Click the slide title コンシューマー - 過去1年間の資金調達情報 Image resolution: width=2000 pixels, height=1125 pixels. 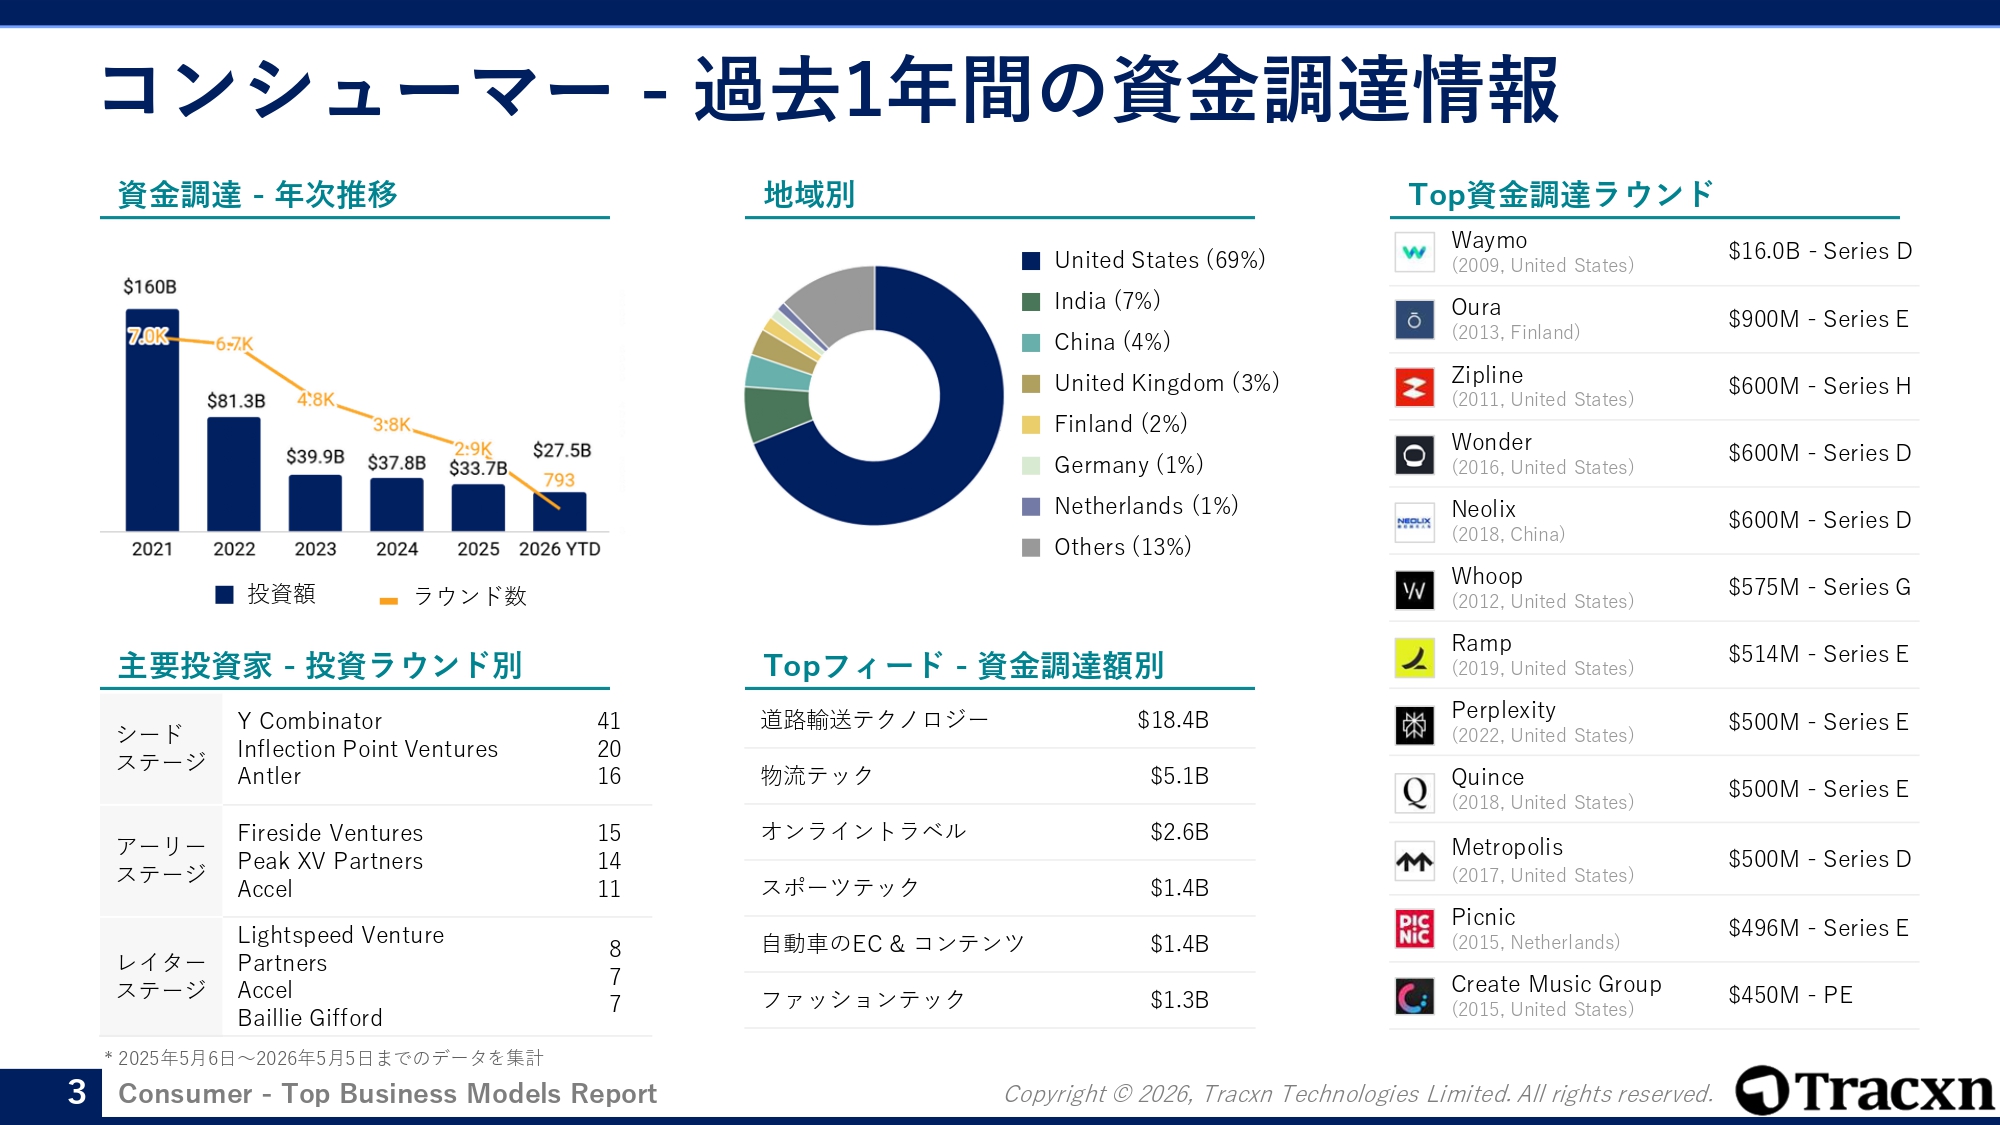coord(830,90)
